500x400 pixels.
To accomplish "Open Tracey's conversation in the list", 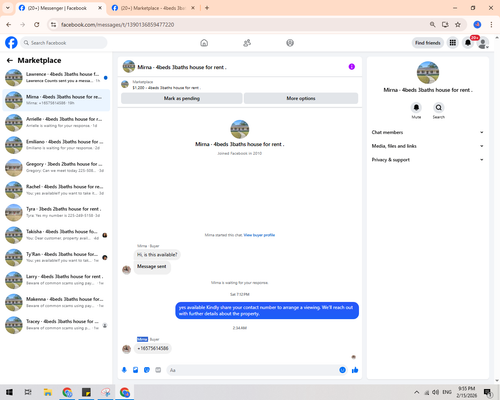I will click(56, 325).
